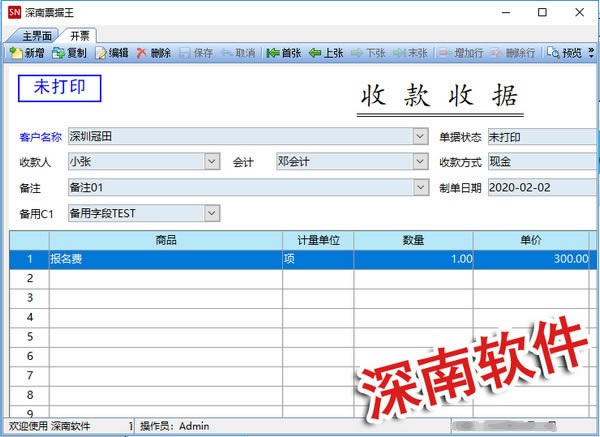
Task: Switch to the 主界面 tab
Action: (36, 35)
